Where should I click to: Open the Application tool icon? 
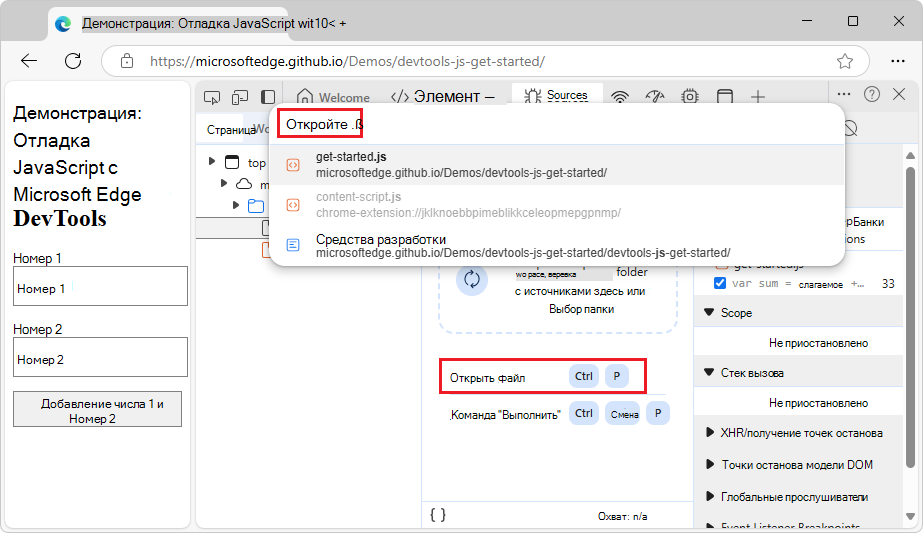725,96
